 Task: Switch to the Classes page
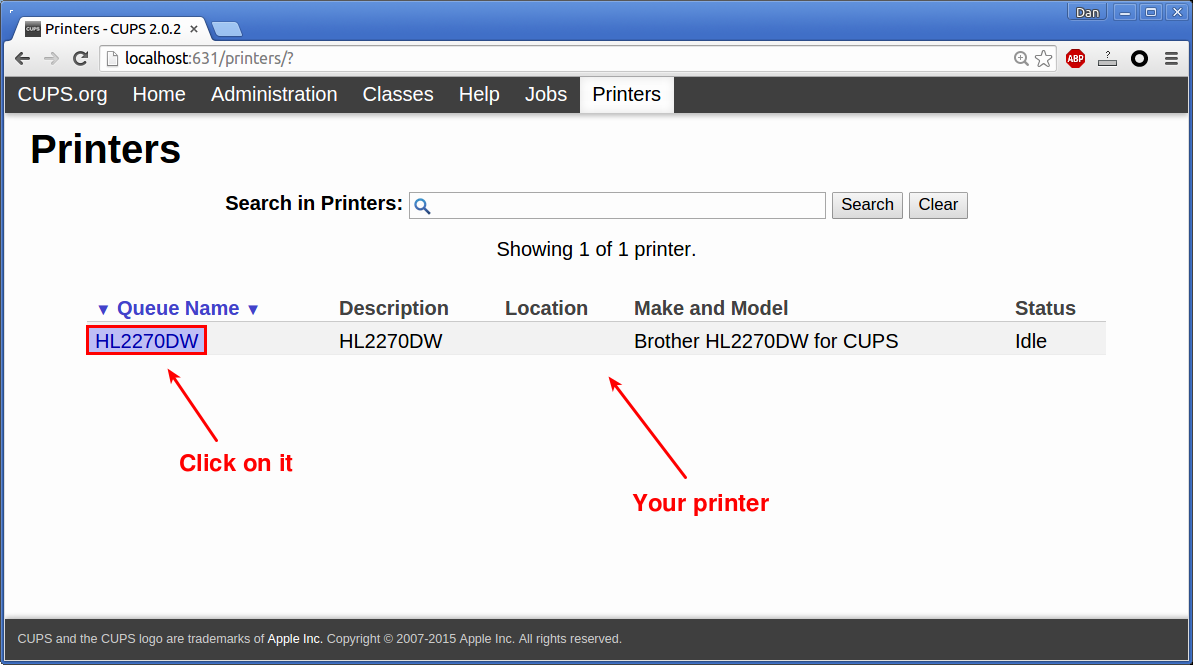398,94
